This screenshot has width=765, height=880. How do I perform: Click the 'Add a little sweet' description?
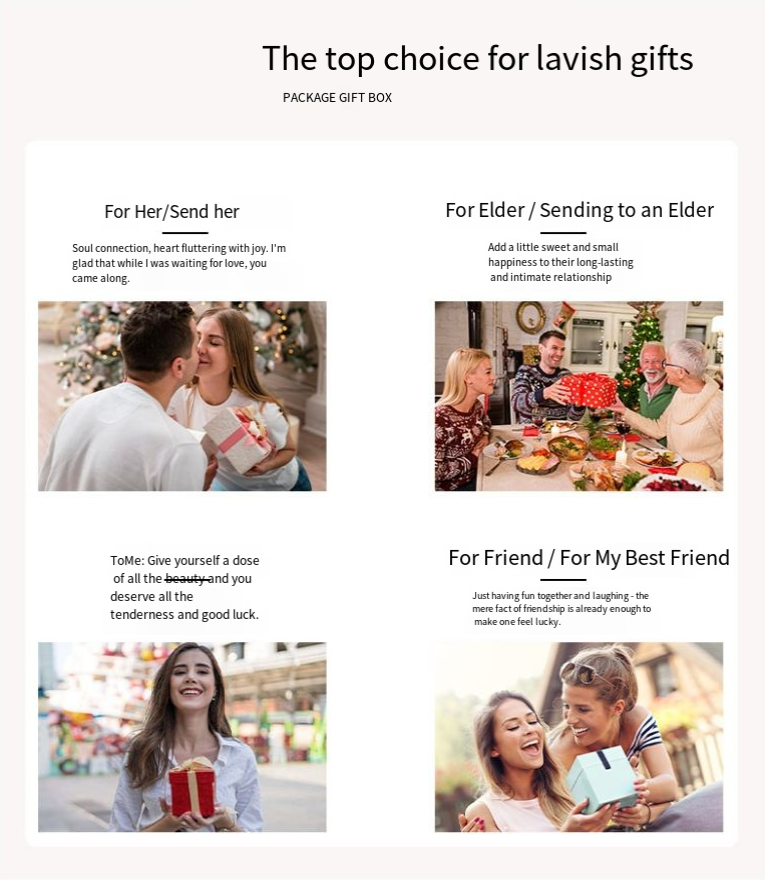coord(561,262)
